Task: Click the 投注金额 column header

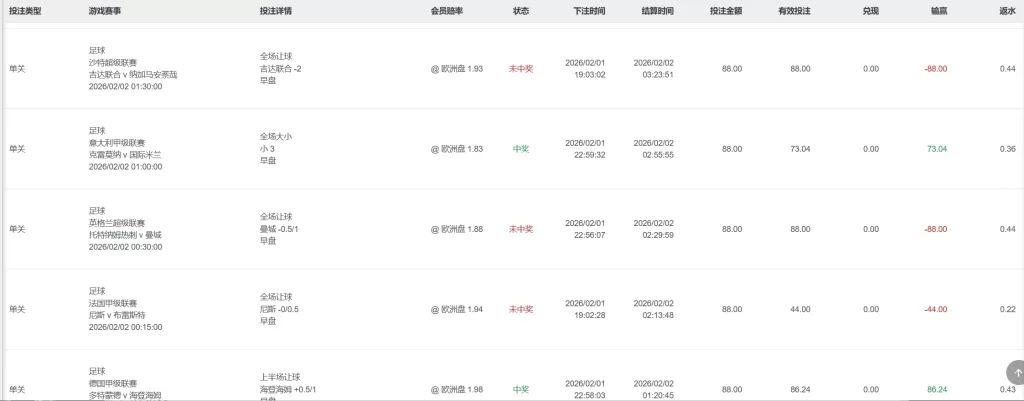Action: point(725,11)
